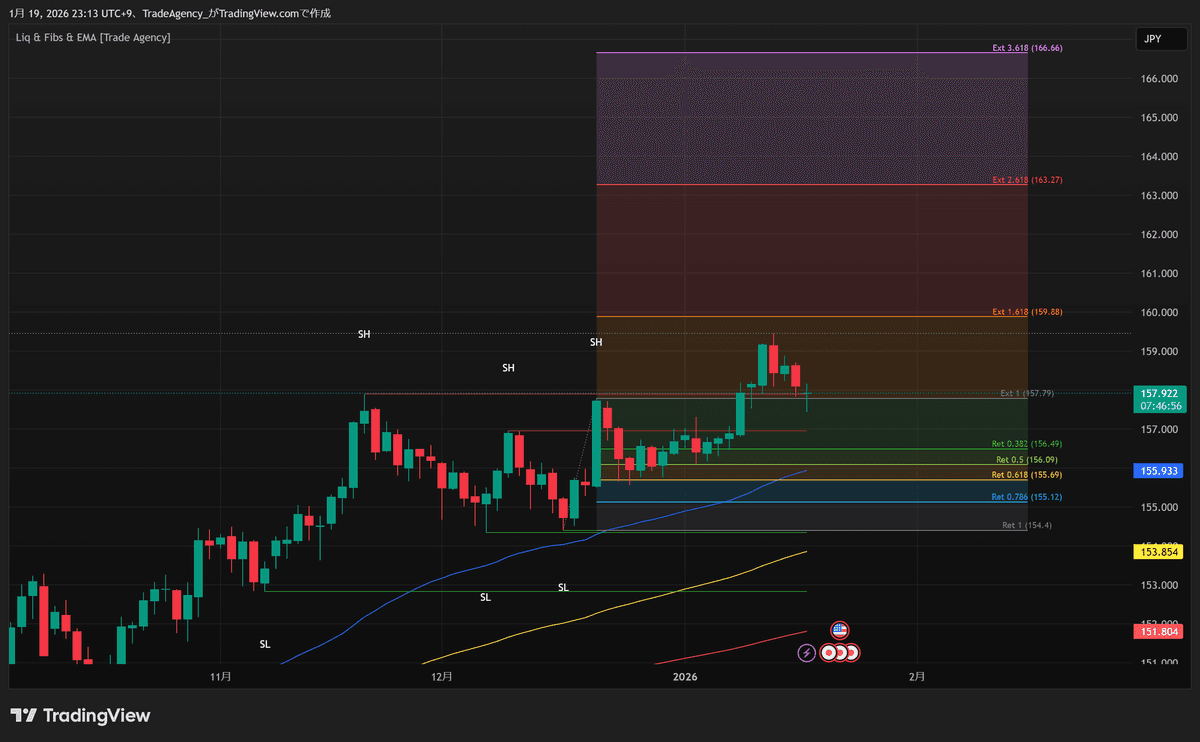Click the purple lightning bolt event icon
The height and width of the screenshot is (742, 1200).
click(806, 653)
